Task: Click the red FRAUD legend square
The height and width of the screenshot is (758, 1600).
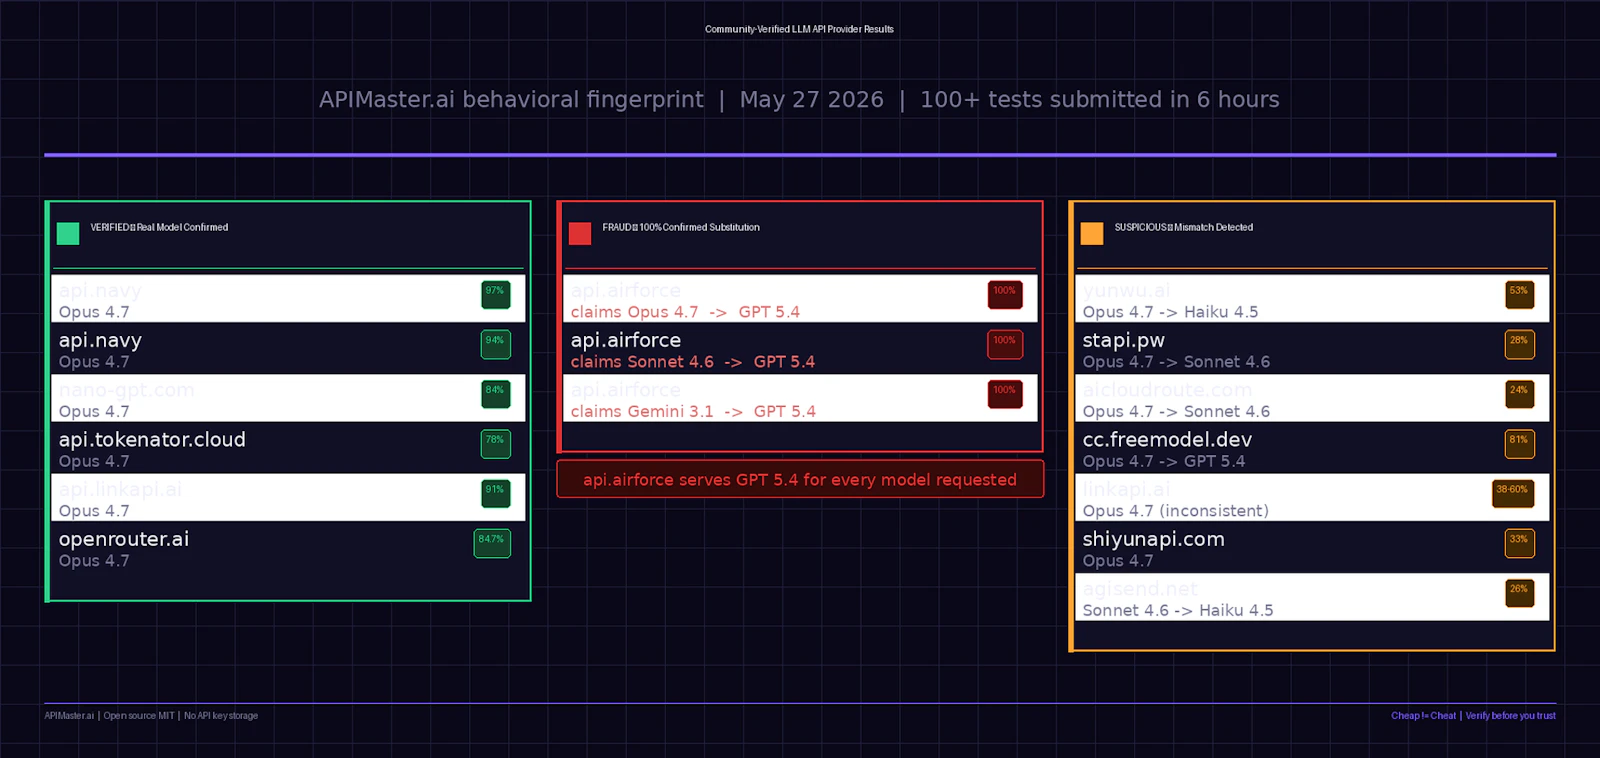Action: (580, 233)
